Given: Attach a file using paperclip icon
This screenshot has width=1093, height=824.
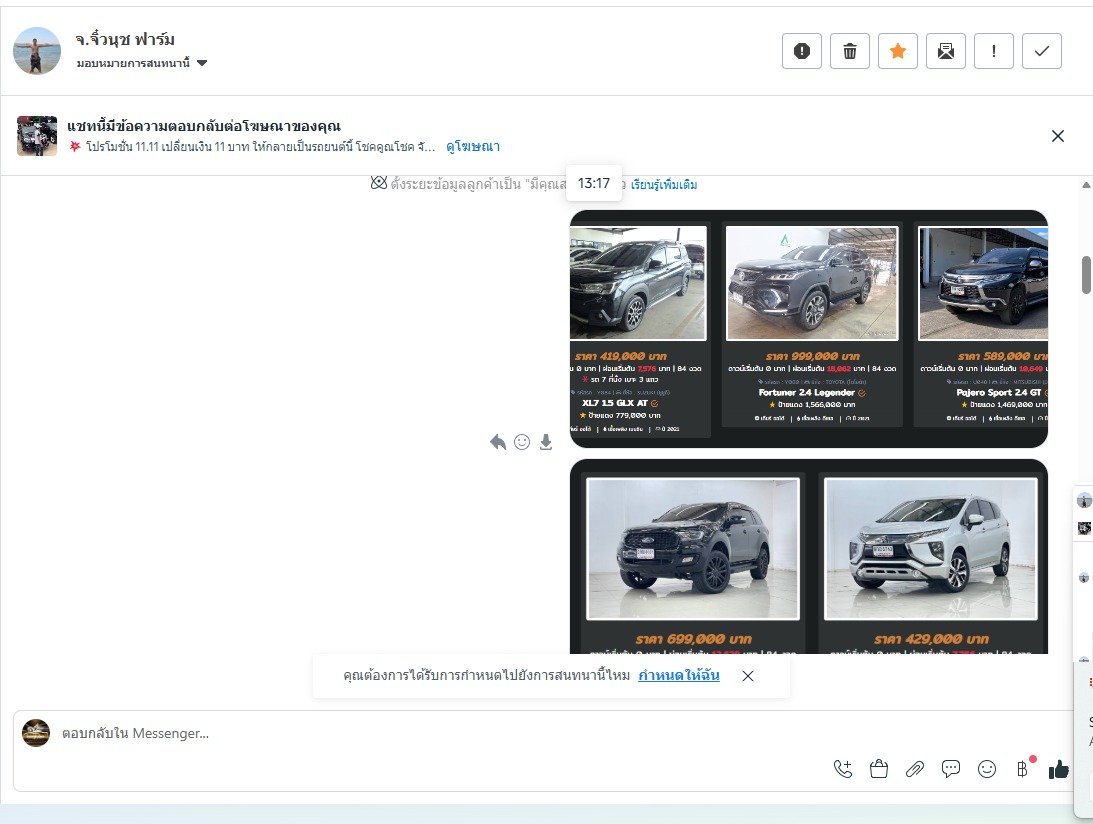Looking at the screenshot, I should click(x=914, y=768).
